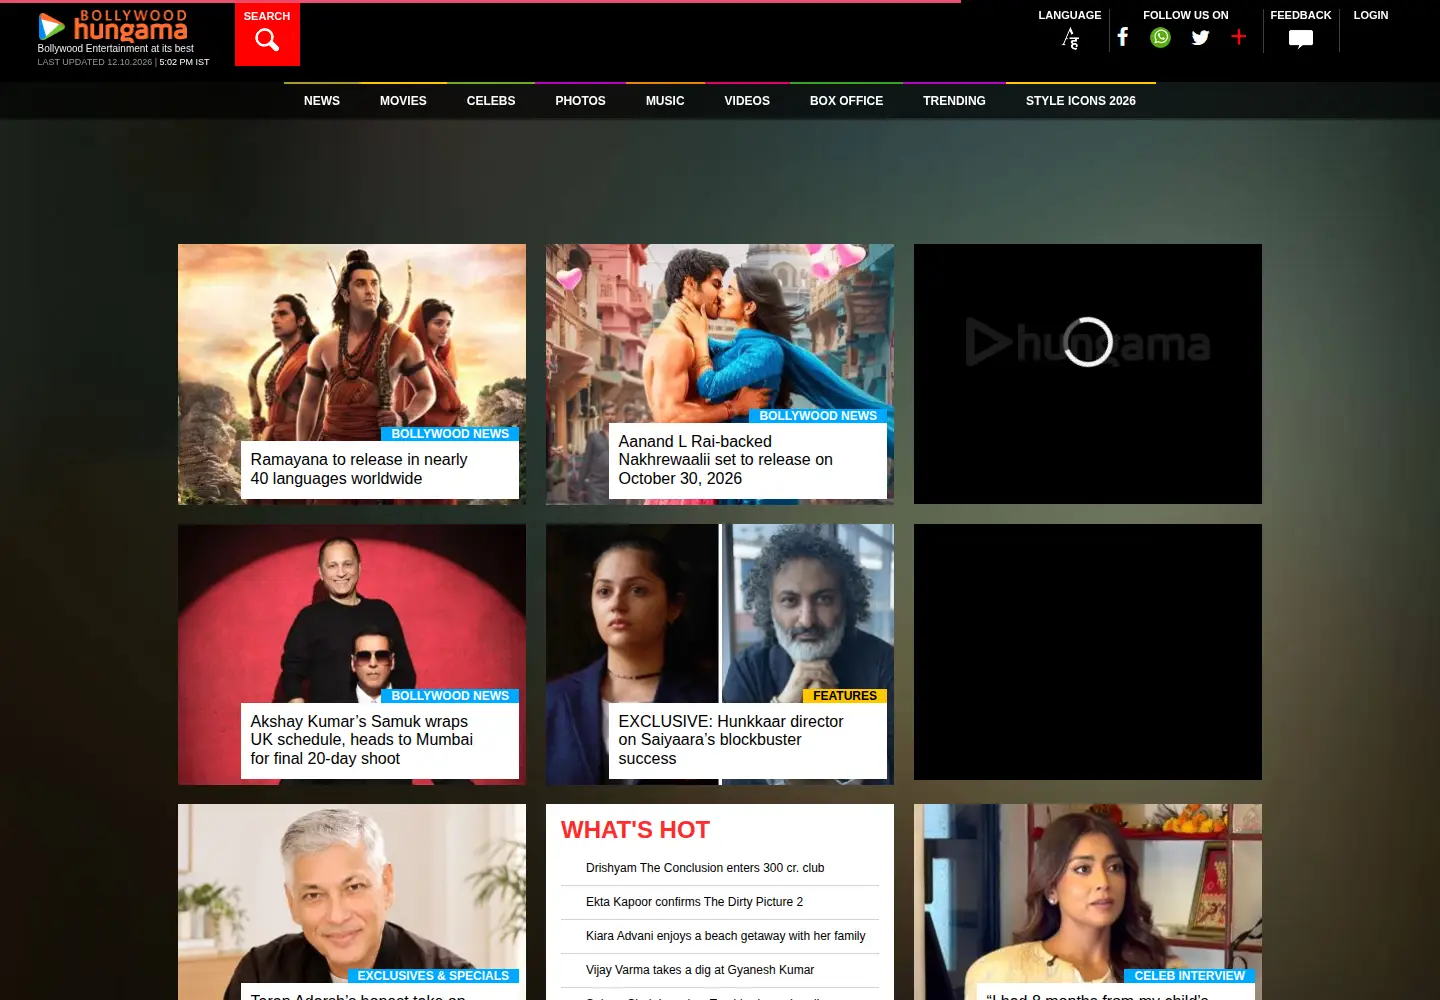Open Ekta Kapoor Dirty Picture 2 story
Image resolution: width=1440 pixels, height=1000 pixels.
[x=694, y=902]
